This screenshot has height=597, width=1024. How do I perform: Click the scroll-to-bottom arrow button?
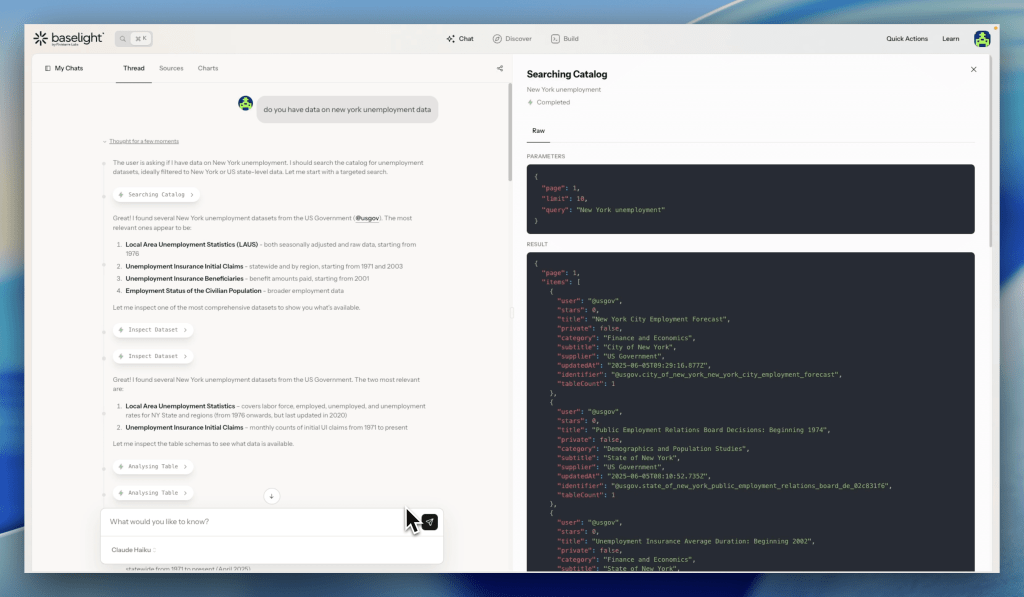coord(271,496)
